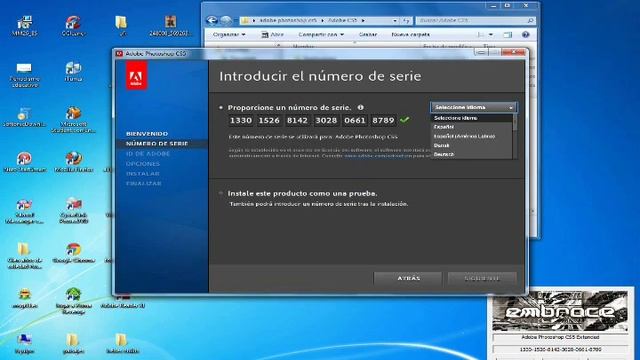Click Abrir in the Explorer toolbar
This screenshot has height=360, width=640.
tap(272, 35)
